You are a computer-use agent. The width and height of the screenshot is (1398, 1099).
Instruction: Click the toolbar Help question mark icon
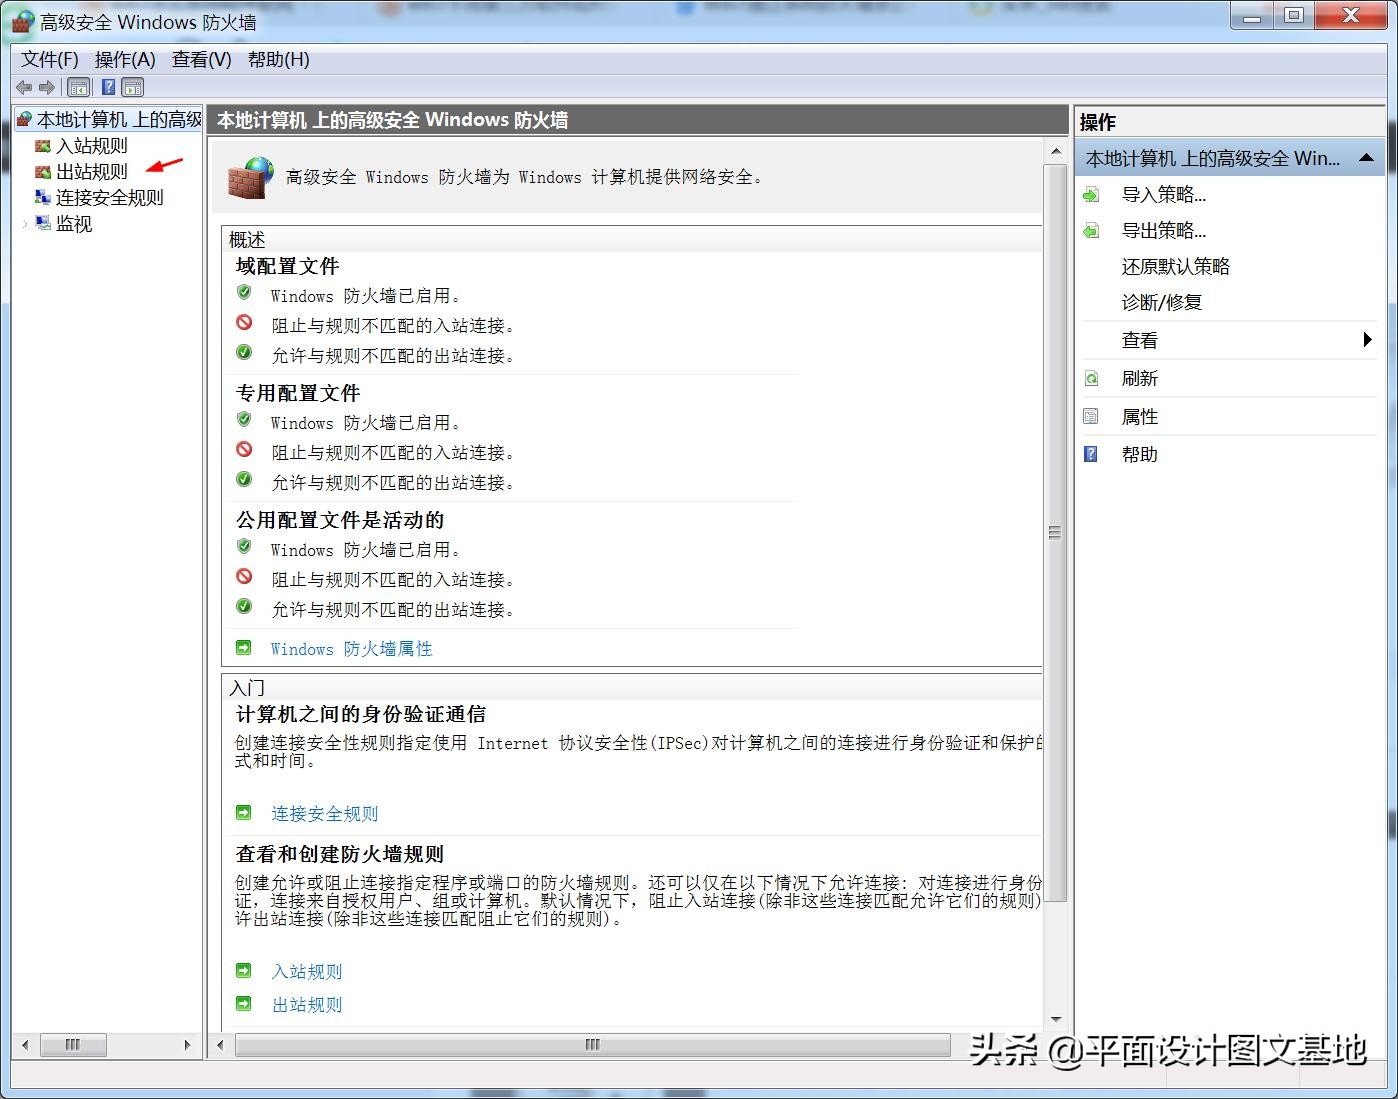107,87
